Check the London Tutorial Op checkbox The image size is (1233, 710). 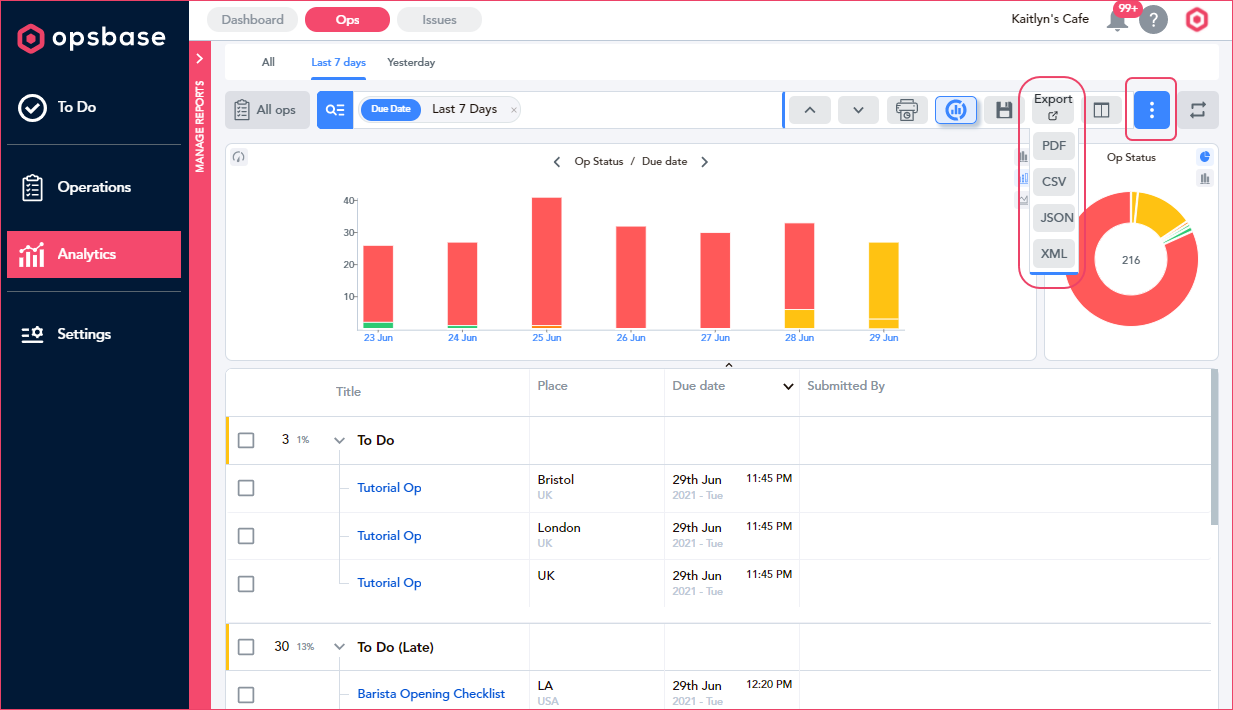coord(246,536)
